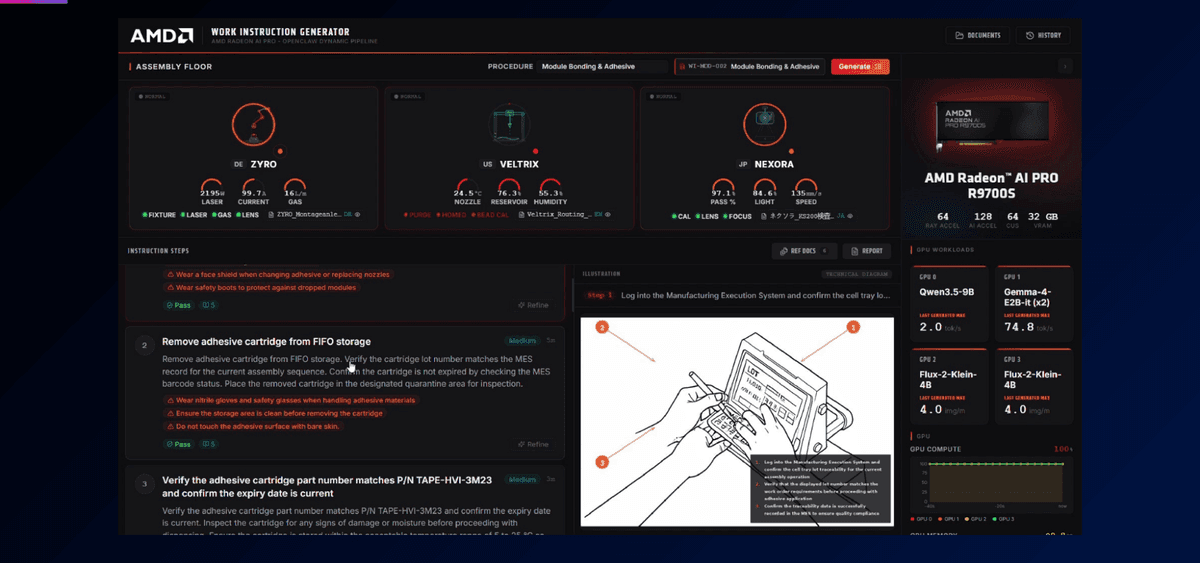Viewport: 1200px width, 563px height.
Task: Select step 3 title Verify the adhesive cartridge part number
Action: point(329,486)
